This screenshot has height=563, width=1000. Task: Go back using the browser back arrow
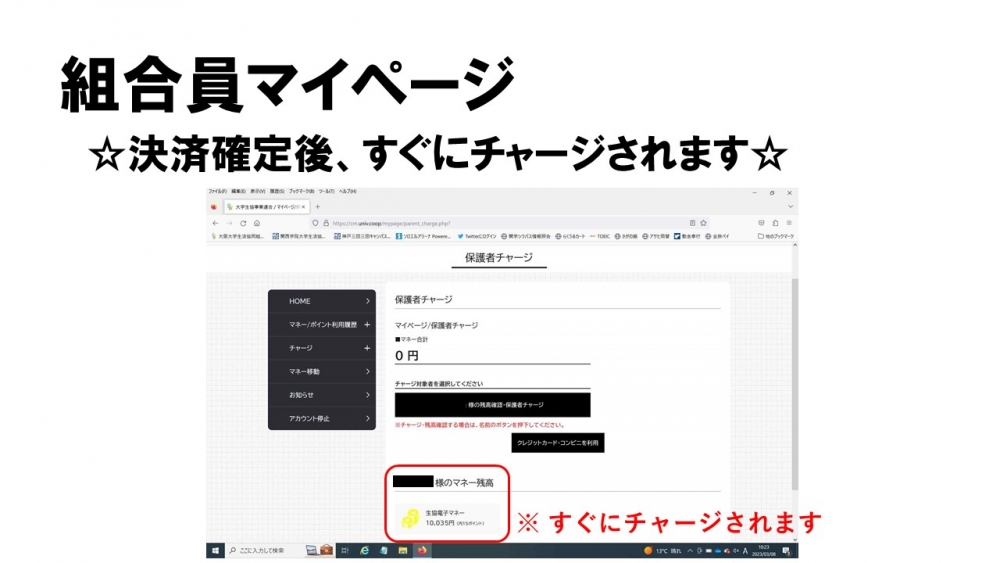[x=213, y=223]
